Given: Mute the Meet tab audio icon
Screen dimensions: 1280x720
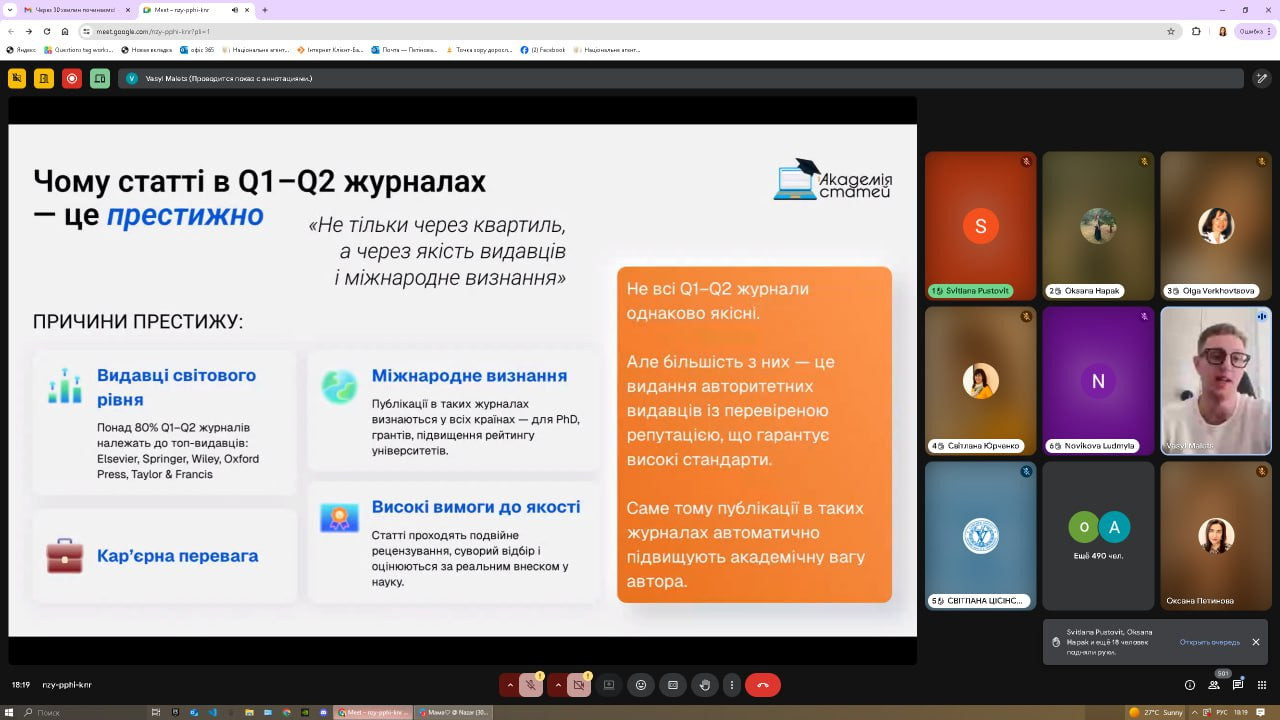Looking at the screenshot, I should click(233, 10).
